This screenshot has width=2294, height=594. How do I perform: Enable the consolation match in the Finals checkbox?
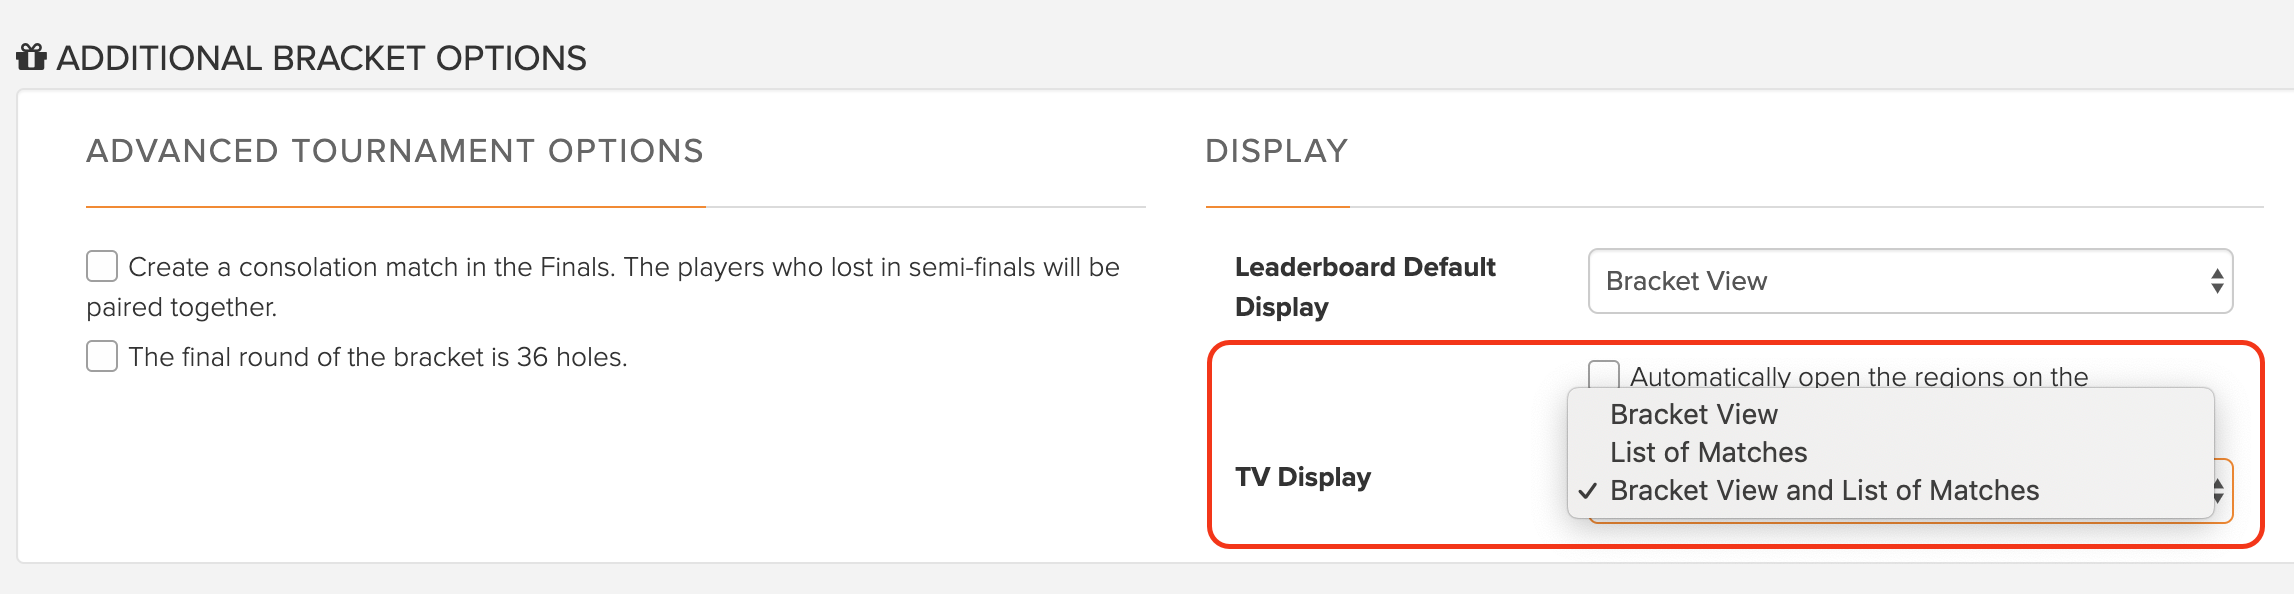(102, 267)
